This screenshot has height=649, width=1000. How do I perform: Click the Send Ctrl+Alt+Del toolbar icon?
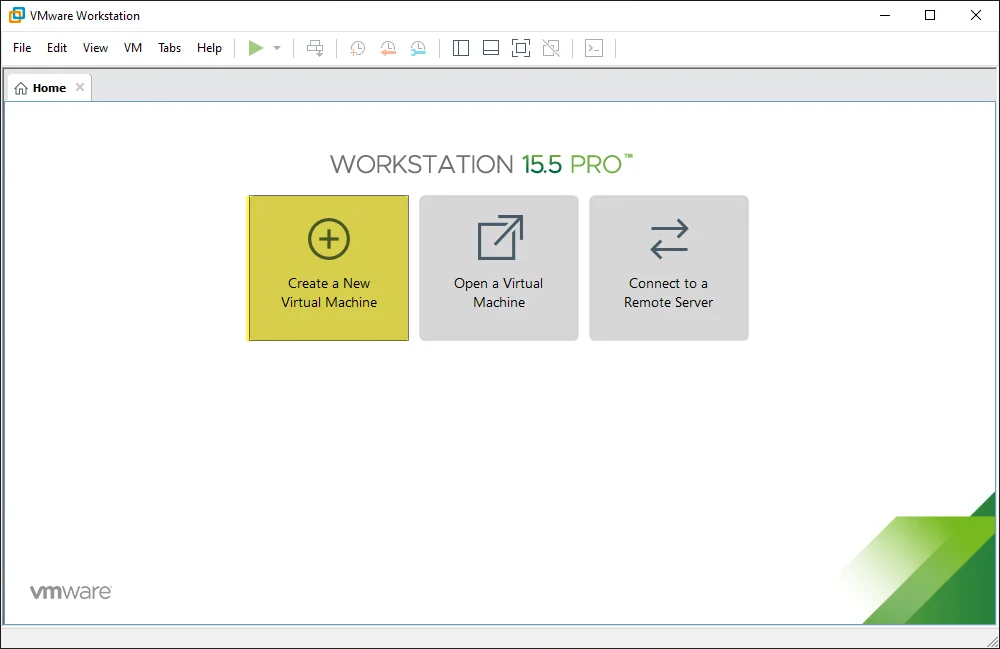pyautogui.click(x=315, y=48)
